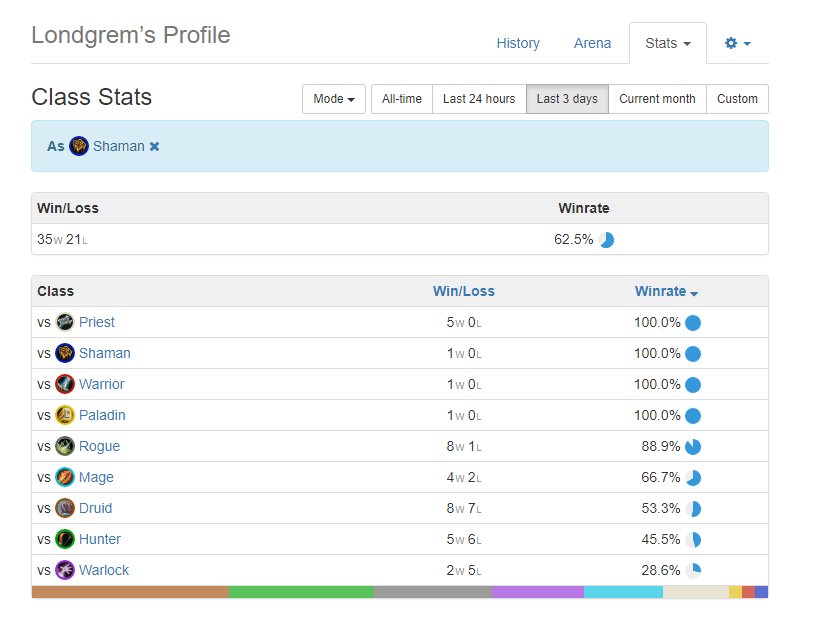Click the Rogue class icon
The image size is (814, 620).
click(x=65, y=446)
